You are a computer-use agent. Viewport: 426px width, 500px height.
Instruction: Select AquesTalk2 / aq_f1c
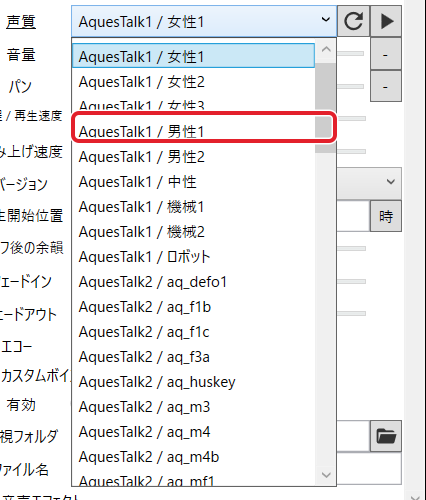pos(193,332)
